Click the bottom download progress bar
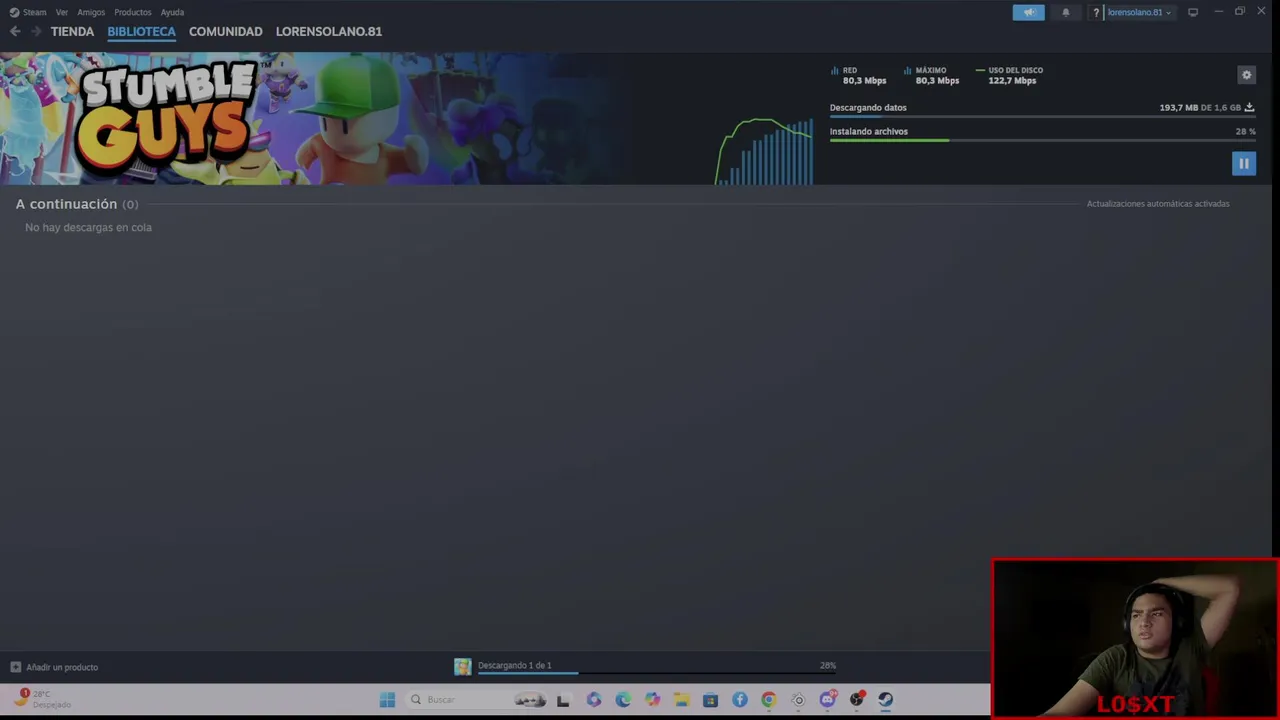Screen dimensions: 1280x720 [x=657, y=674]
